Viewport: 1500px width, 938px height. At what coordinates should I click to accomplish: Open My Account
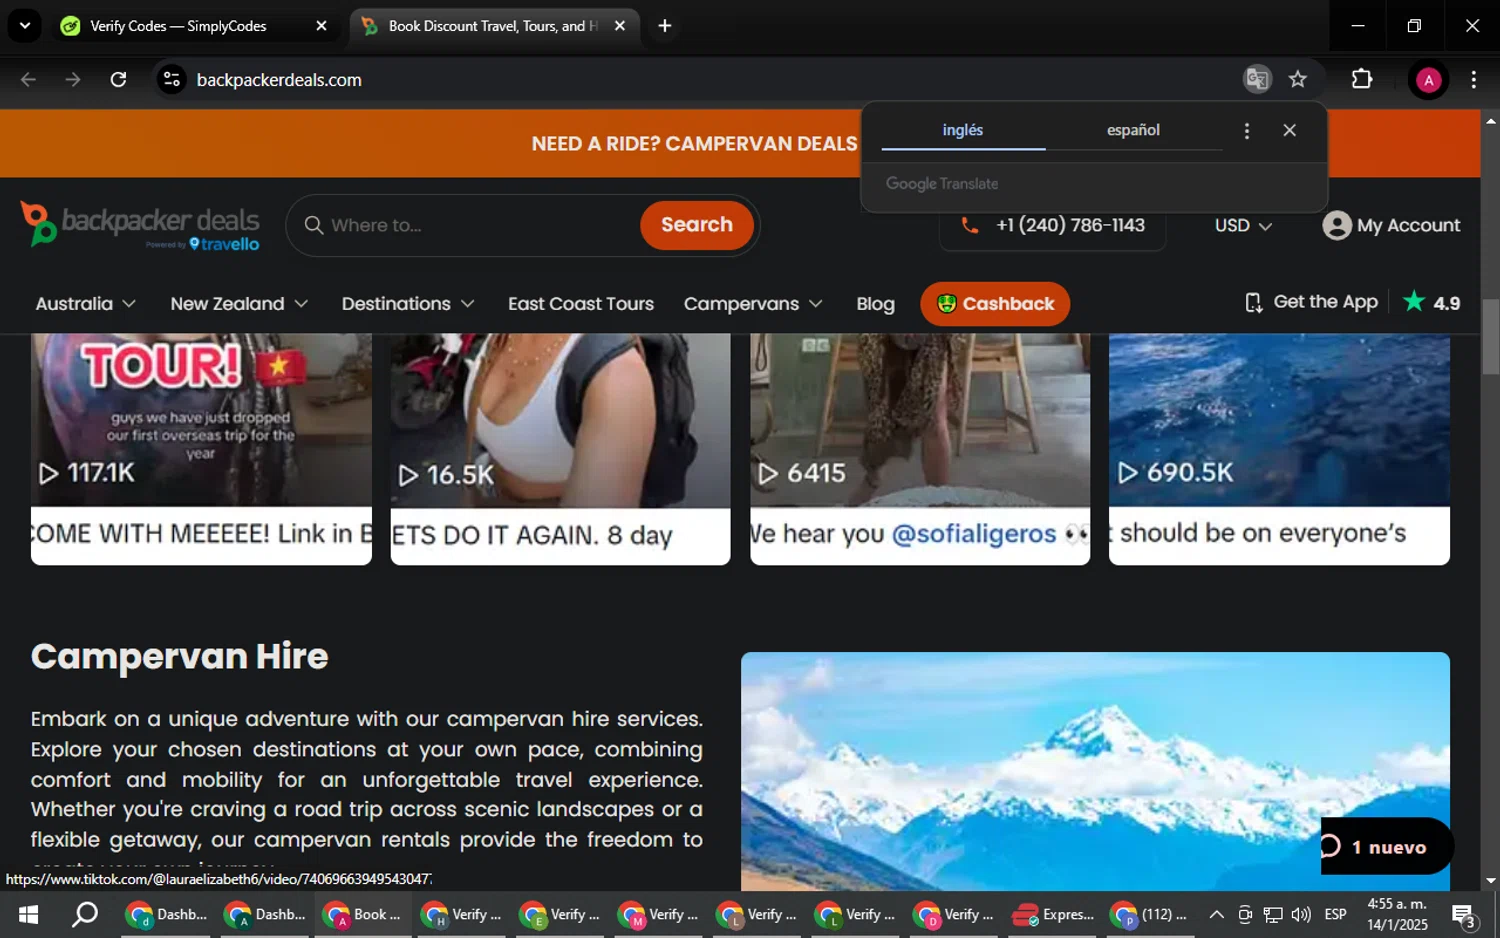pyautogui.click(x=1391, y=226)
